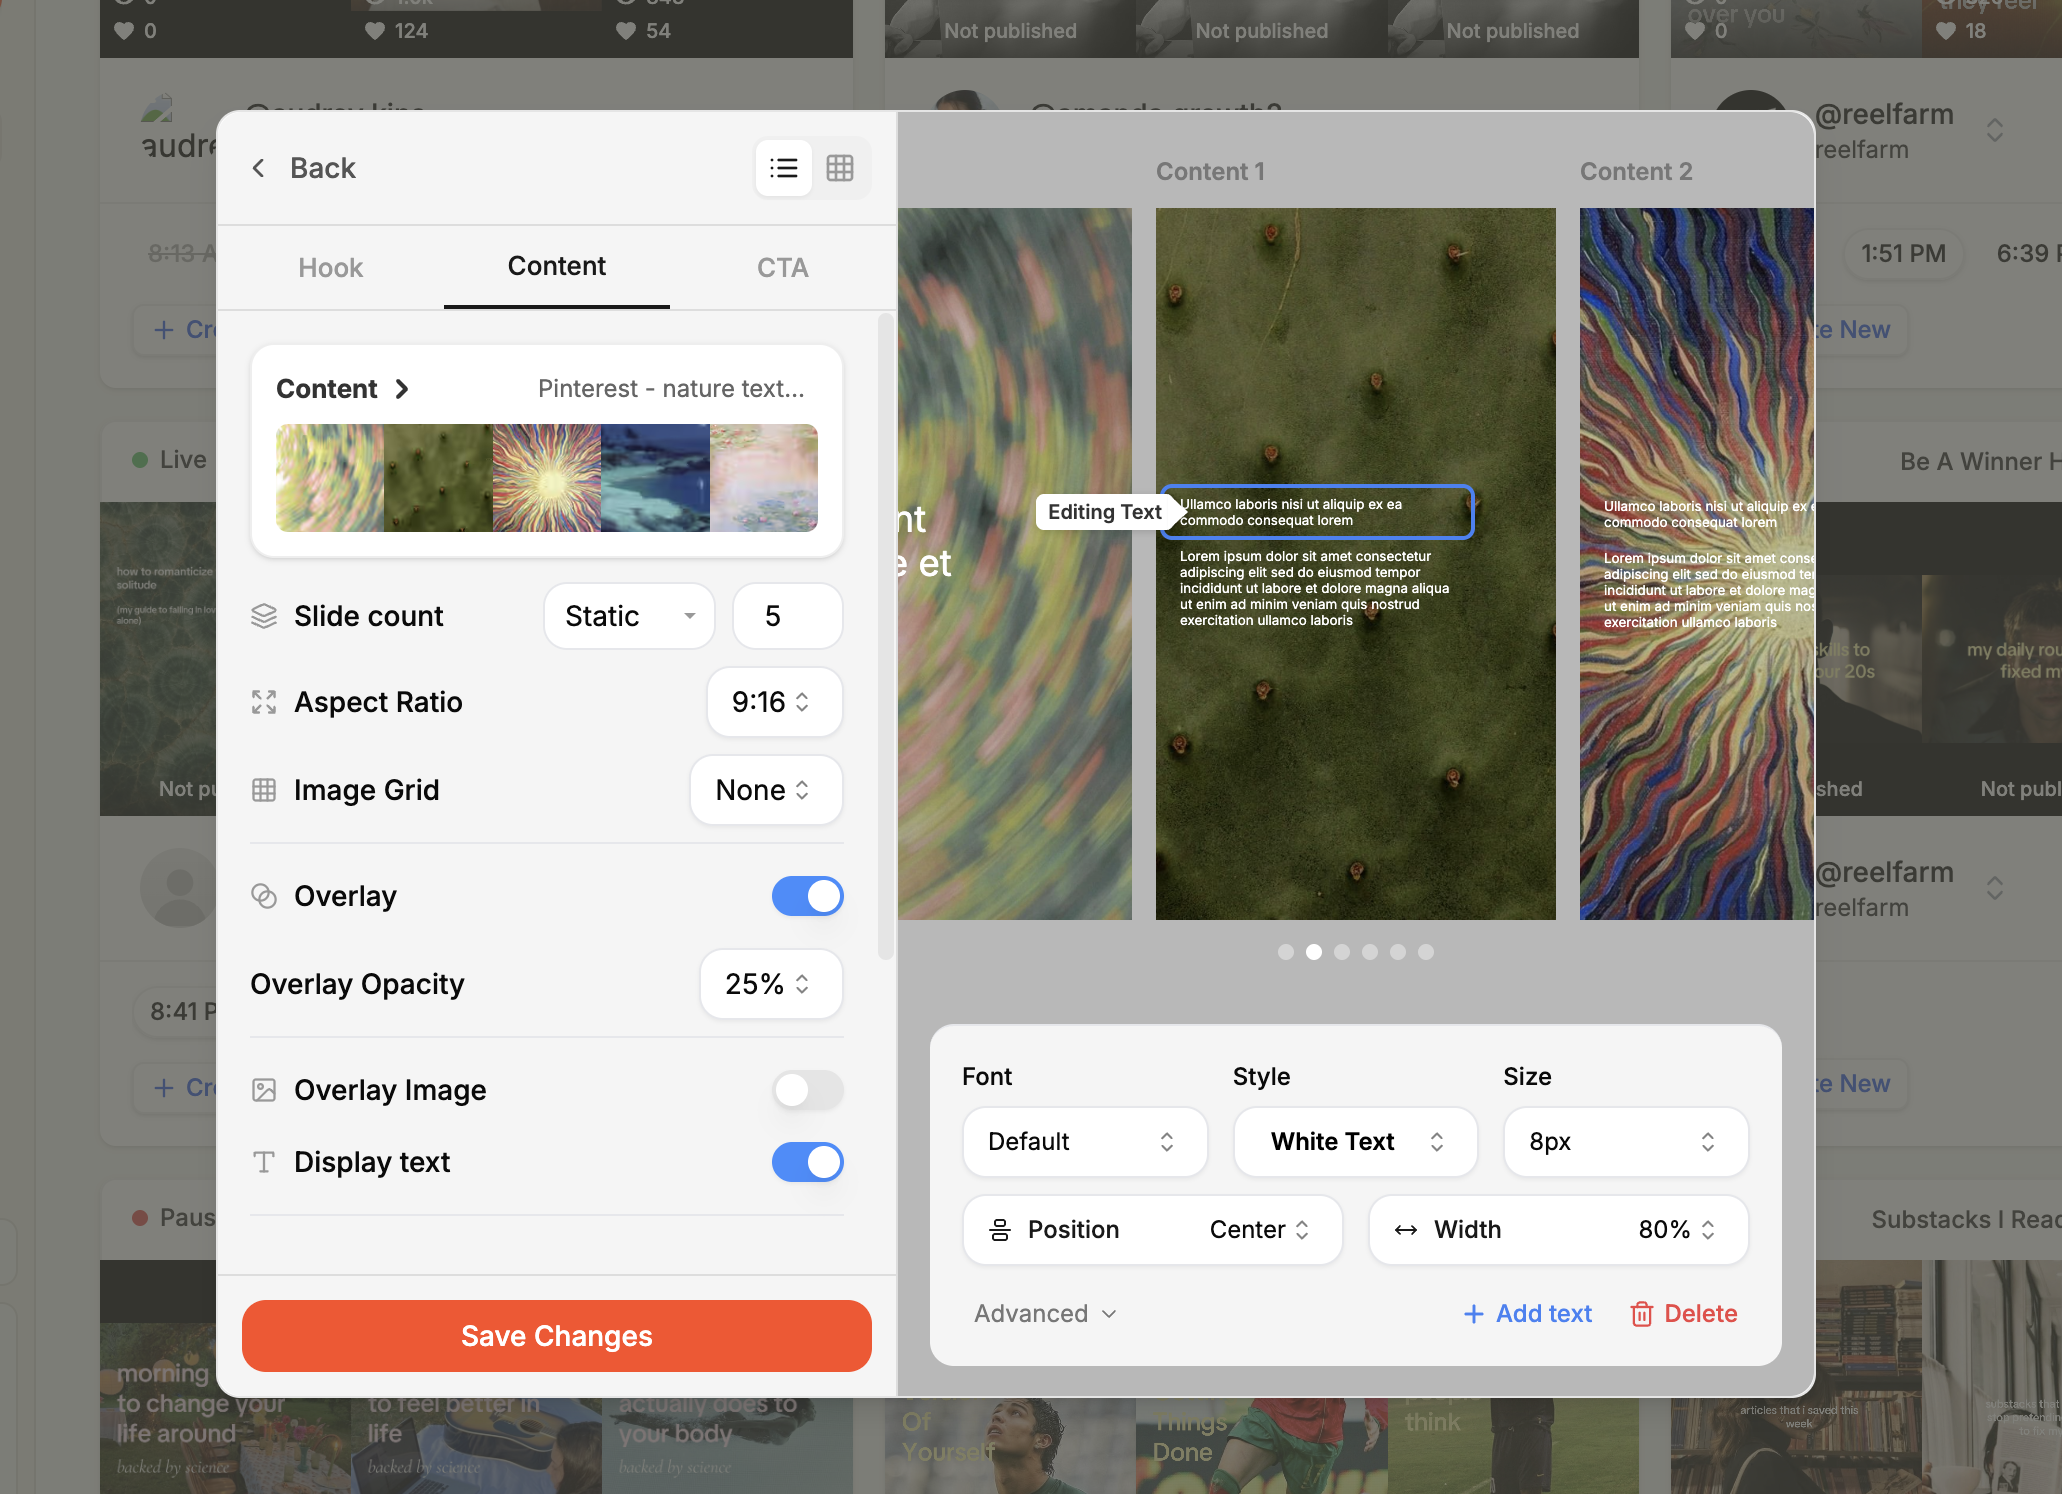The width and height of the screenshot is (2062, 1494).
Task: Click the Content 1 slide label
Action: coord(1210,172)
